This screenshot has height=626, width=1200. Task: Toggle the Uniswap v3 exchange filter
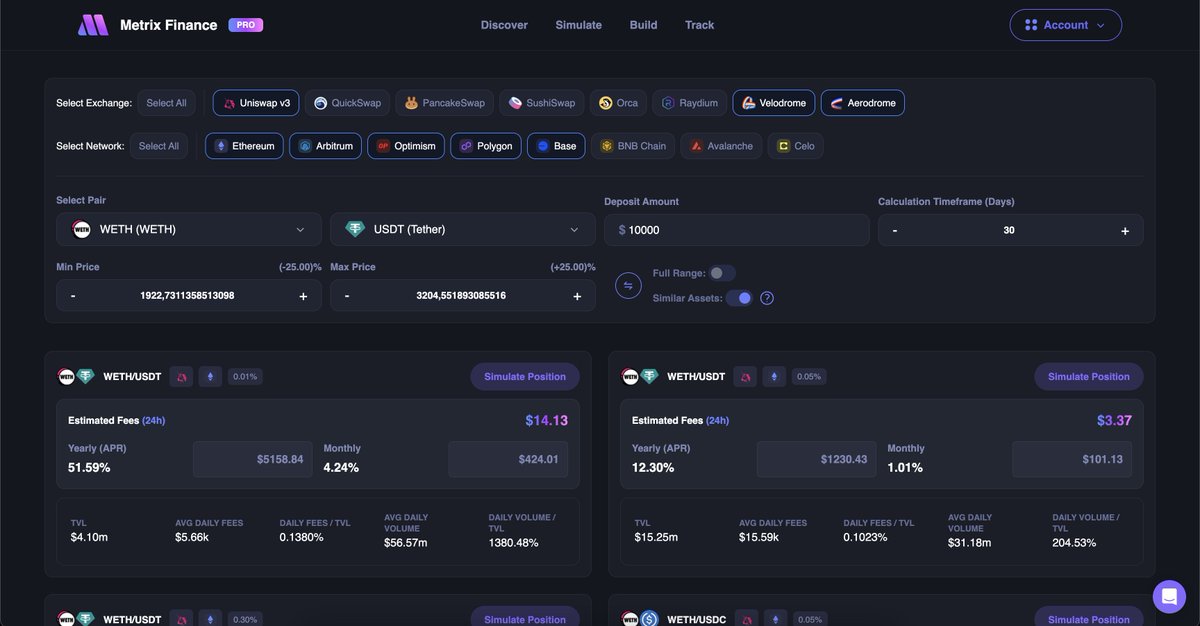click(x=256, y=103)
